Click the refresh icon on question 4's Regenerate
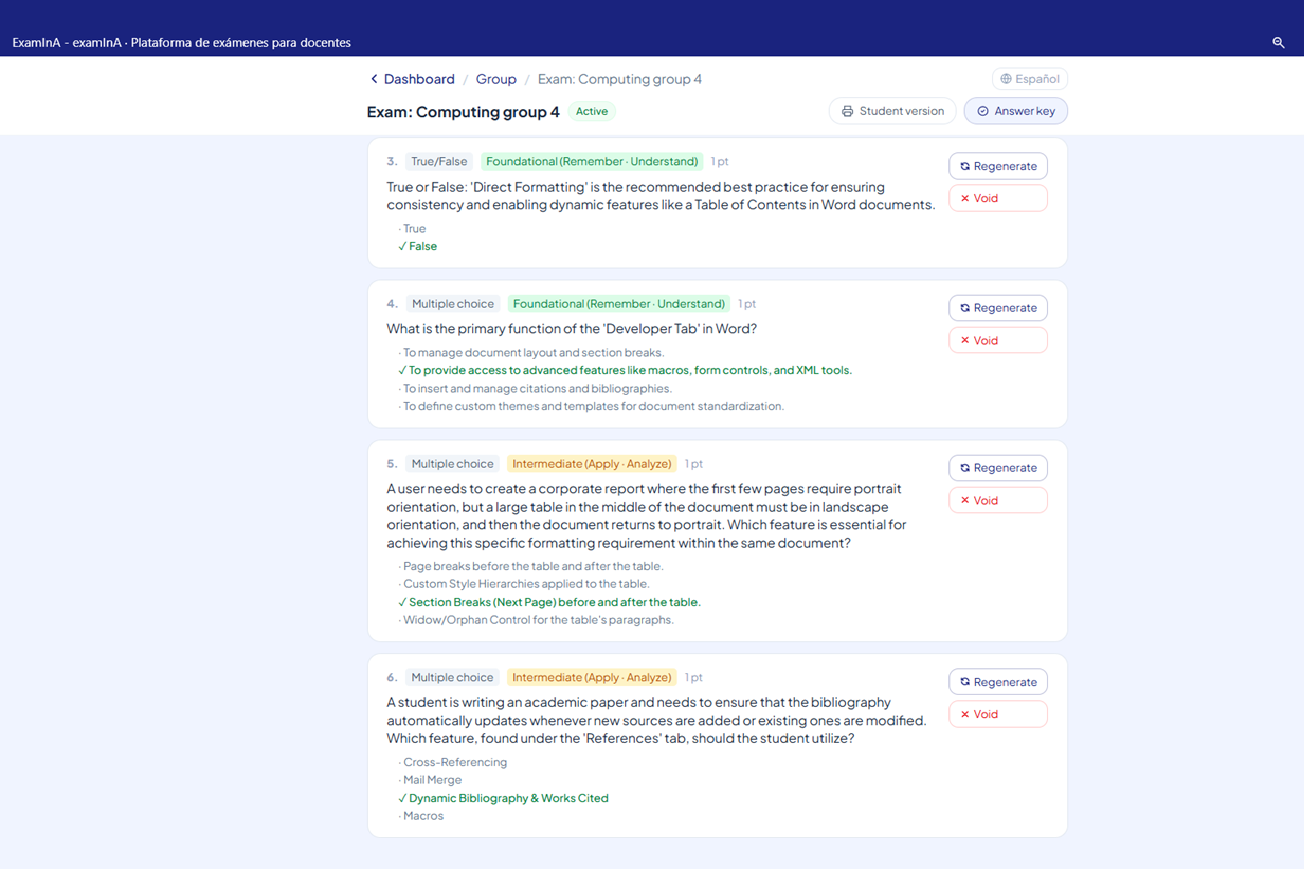Image resolution: width=1304 pixels, height=869 pixels. 965,308
